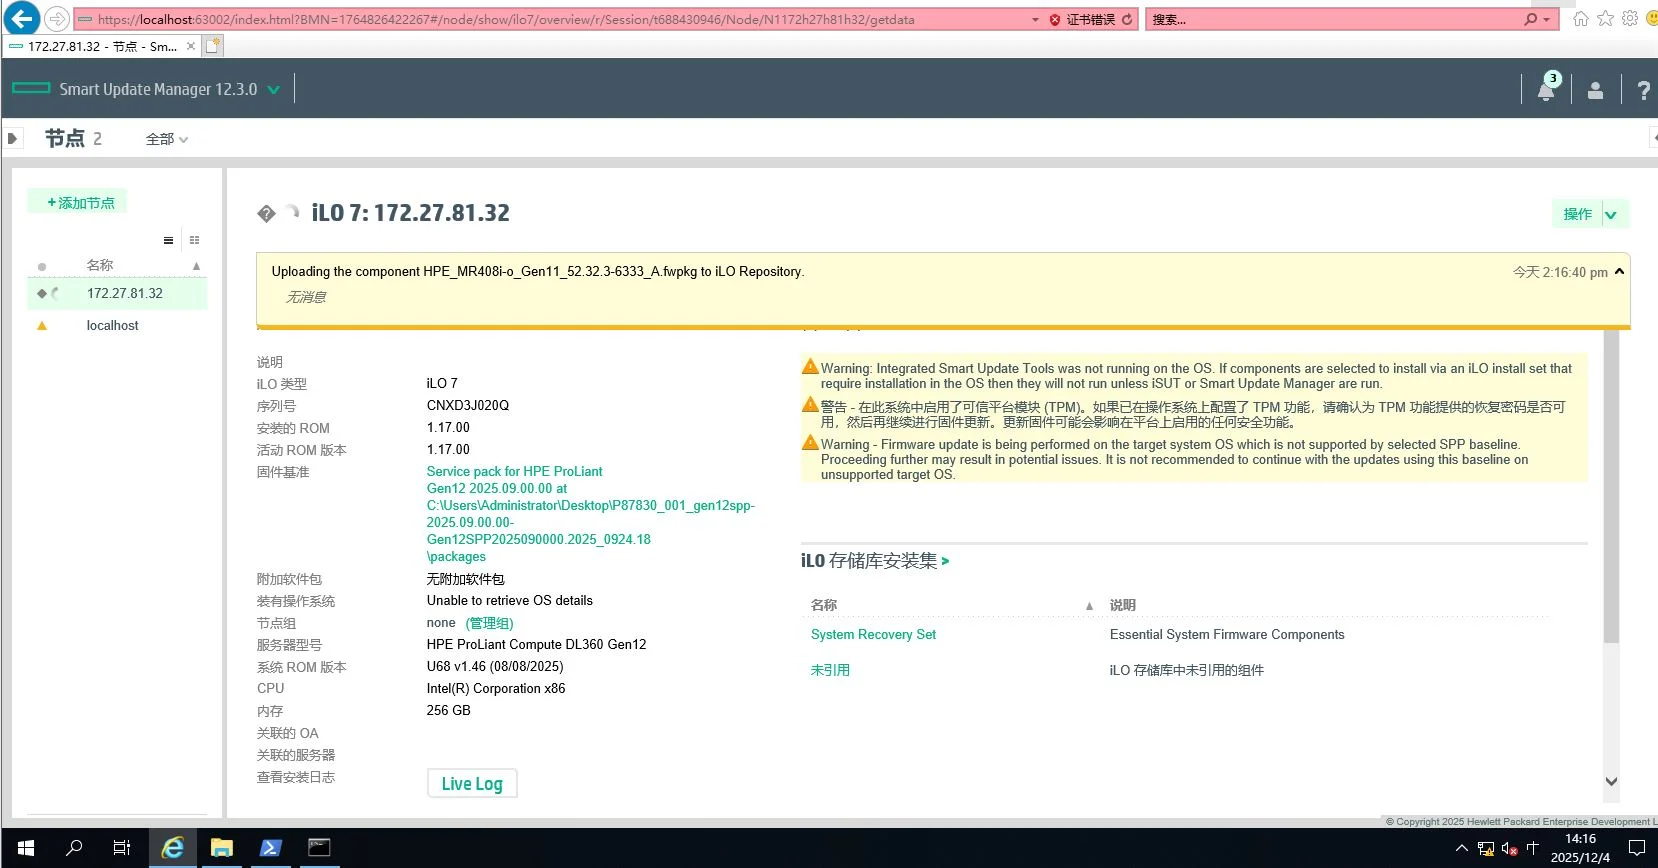Click the 名称 header in the node list
Image resolution: width=1658 pixels, height=868 pixels.
99,265
